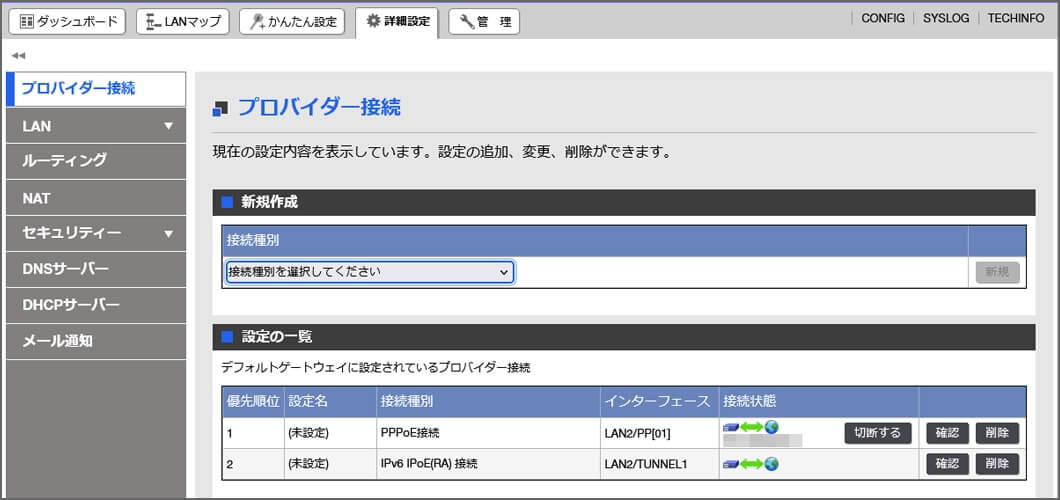Open DHCPサーバー in sidebar

pyautogui.click(x=95, y=305)
